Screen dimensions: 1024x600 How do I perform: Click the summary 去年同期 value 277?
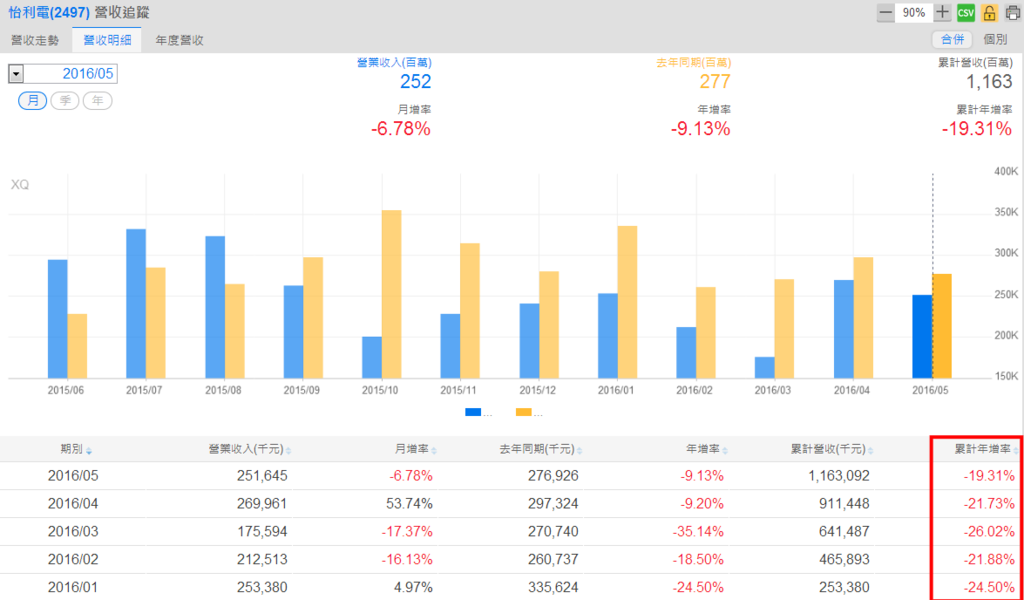(715, 82)
